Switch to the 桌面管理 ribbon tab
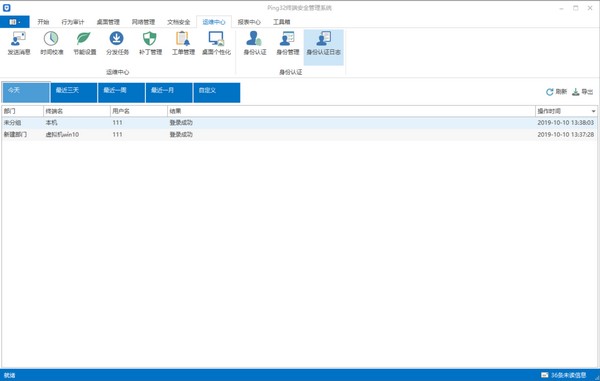 coord(108,22)
